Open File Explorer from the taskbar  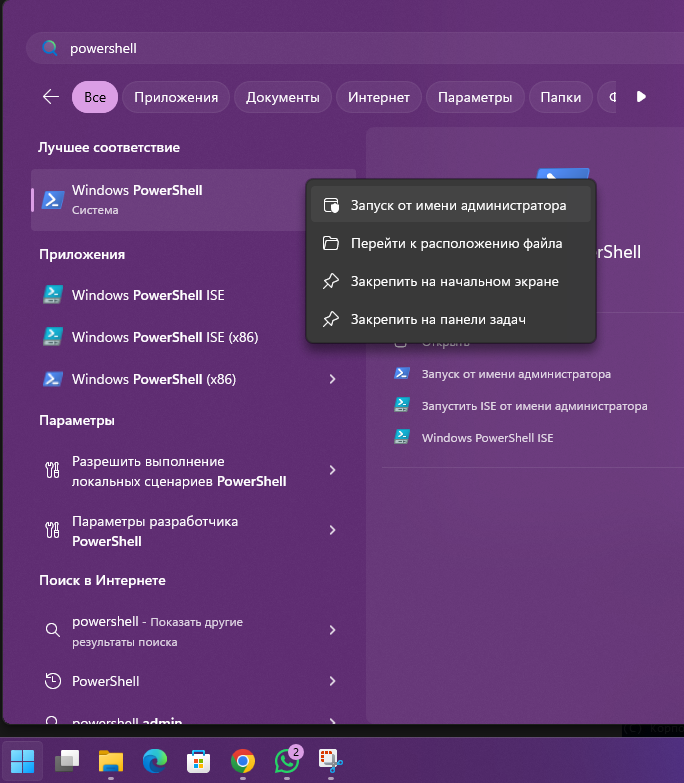point(111,761)
